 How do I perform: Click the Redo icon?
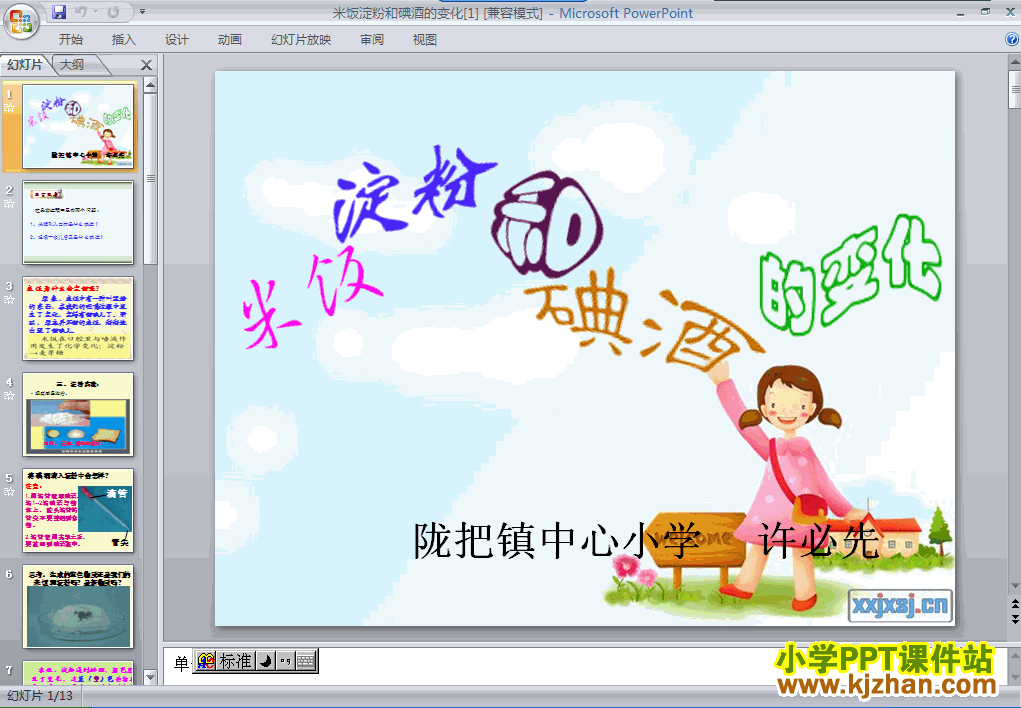point(113,12)
